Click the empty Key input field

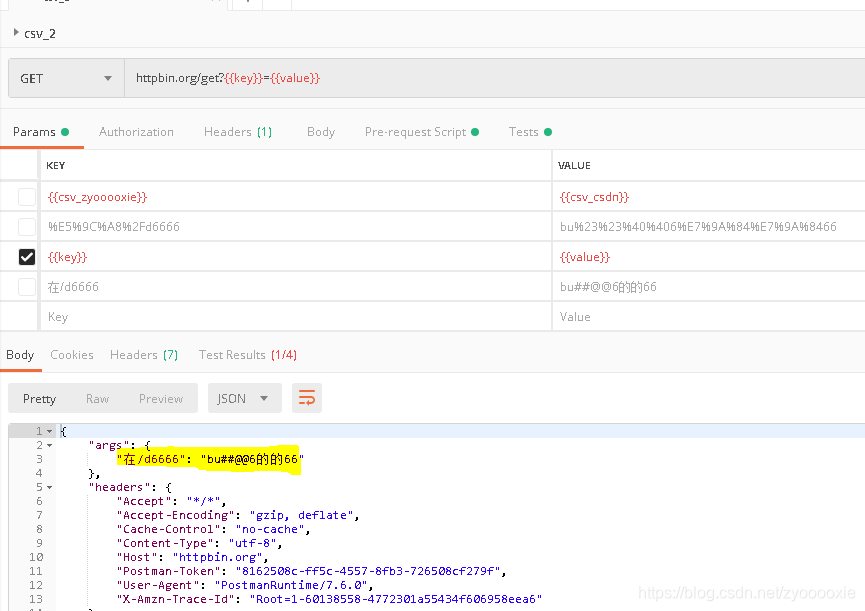[x=296, y=317]
